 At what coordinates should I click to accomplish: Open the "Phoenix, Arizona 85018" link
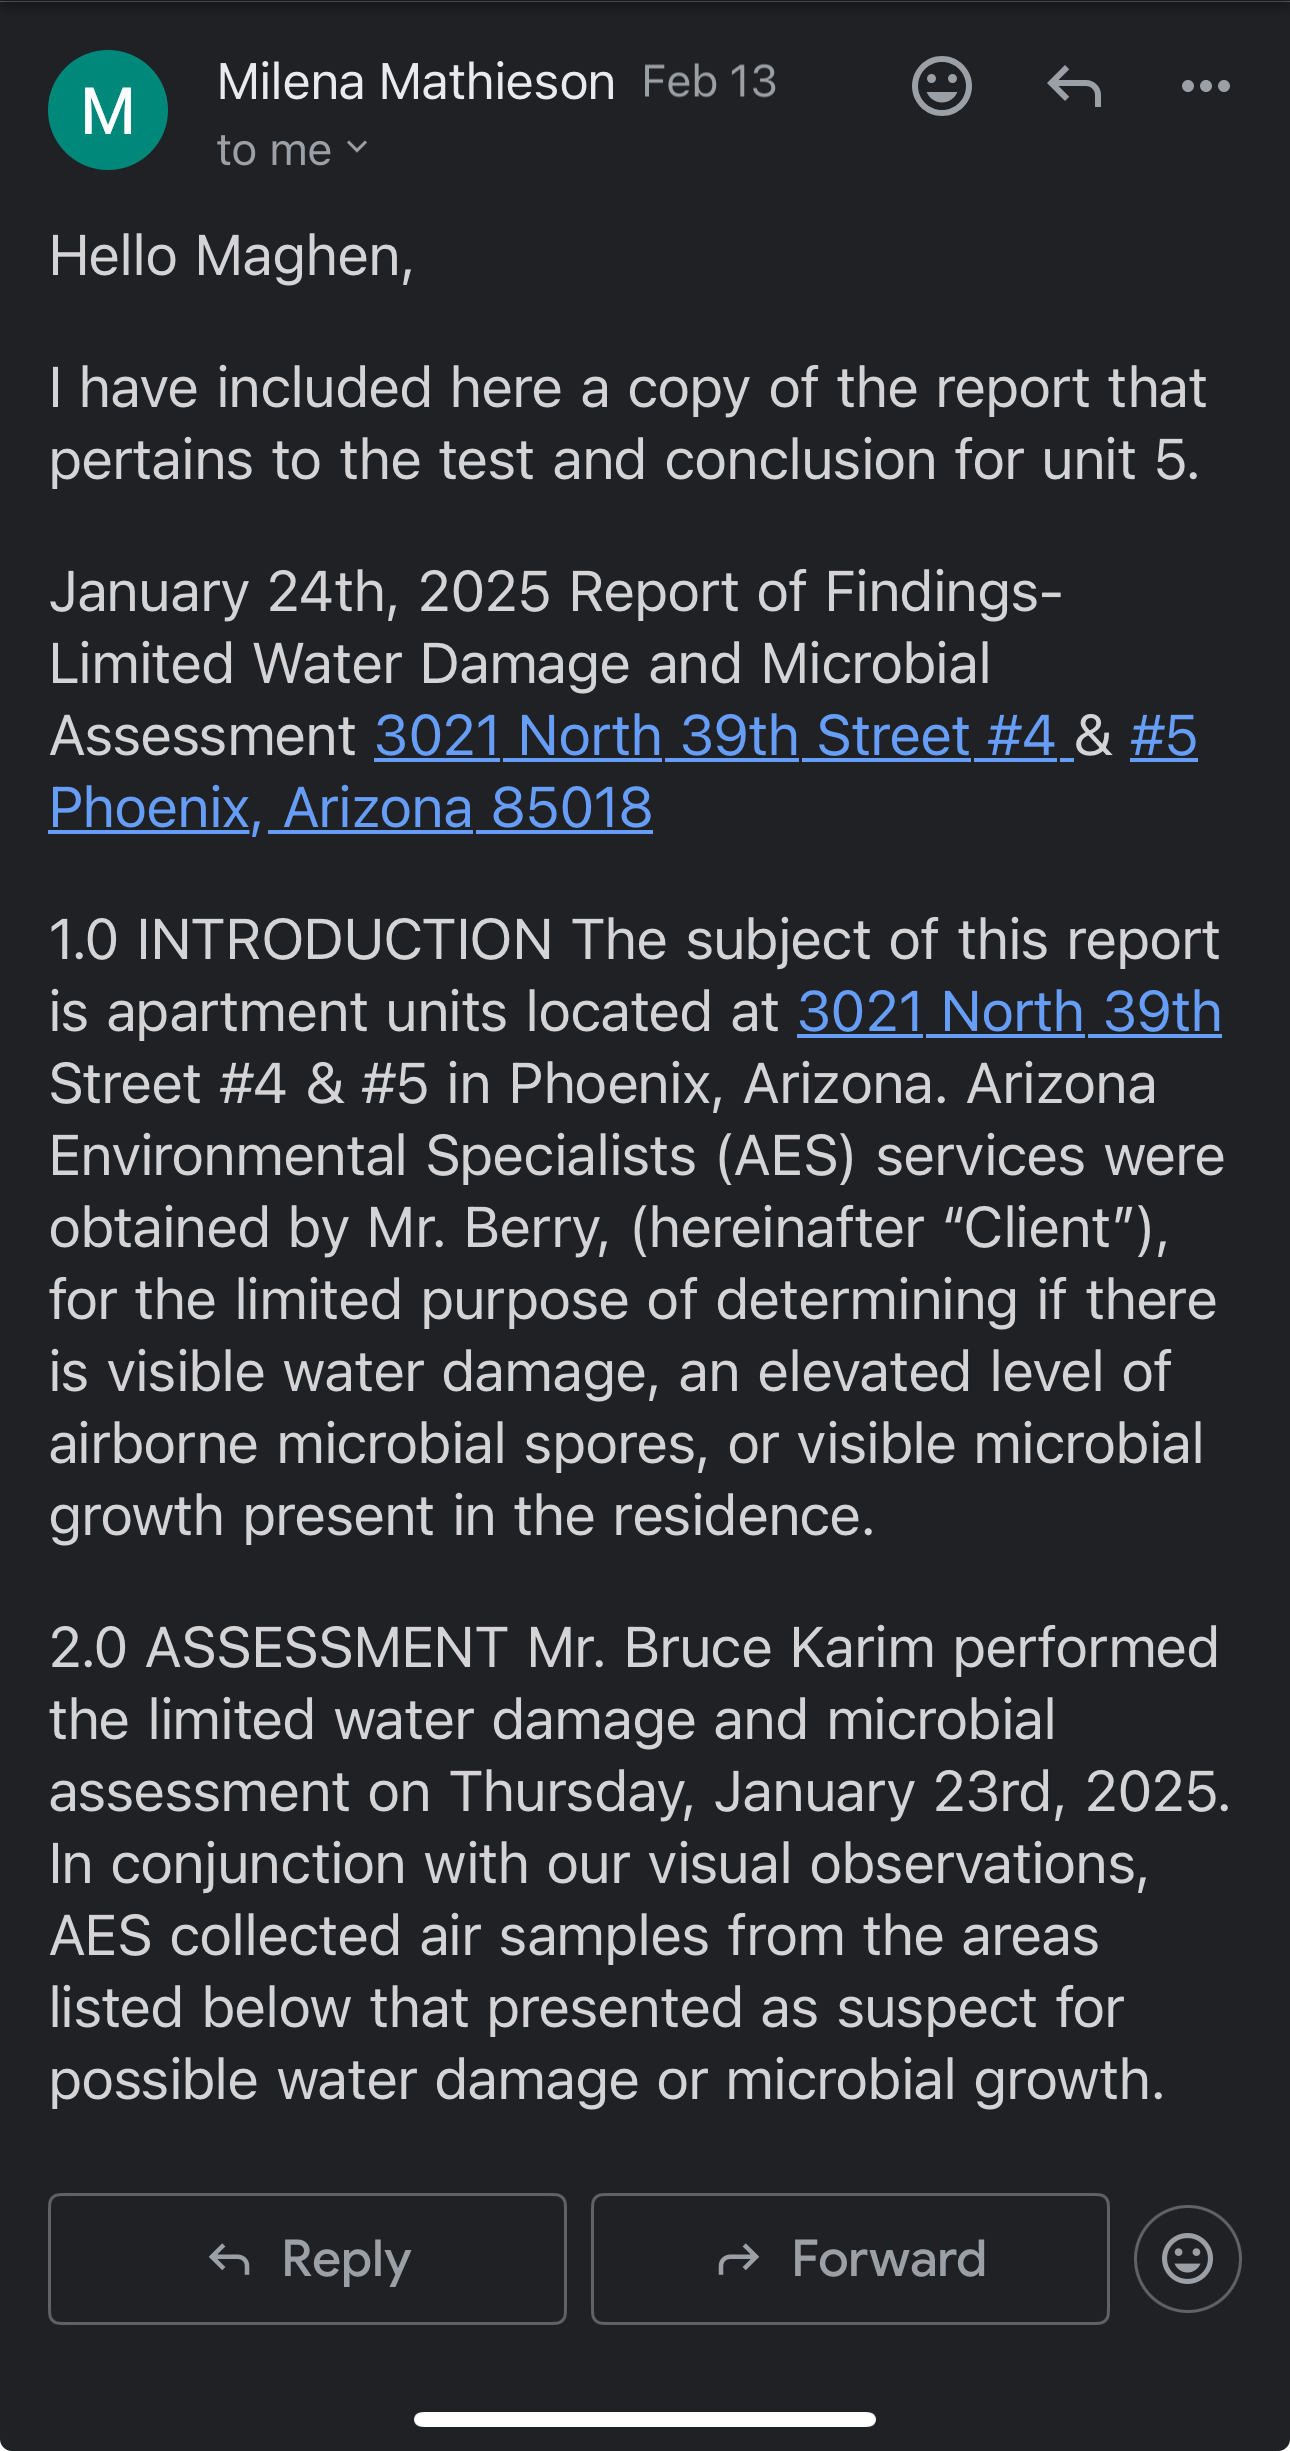tap(351, 808)
